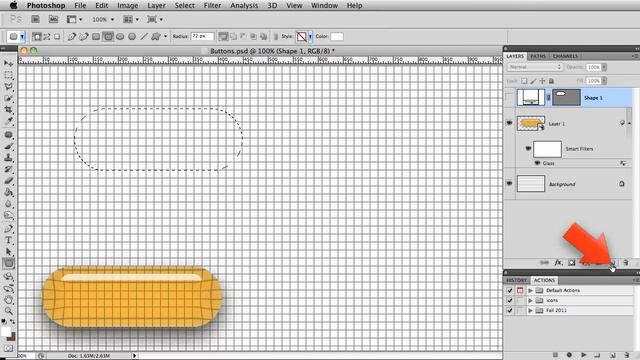This screenshot has height=360, width=640.
Task: Delete the layer using the Layers trash icon
Action: 626,262
